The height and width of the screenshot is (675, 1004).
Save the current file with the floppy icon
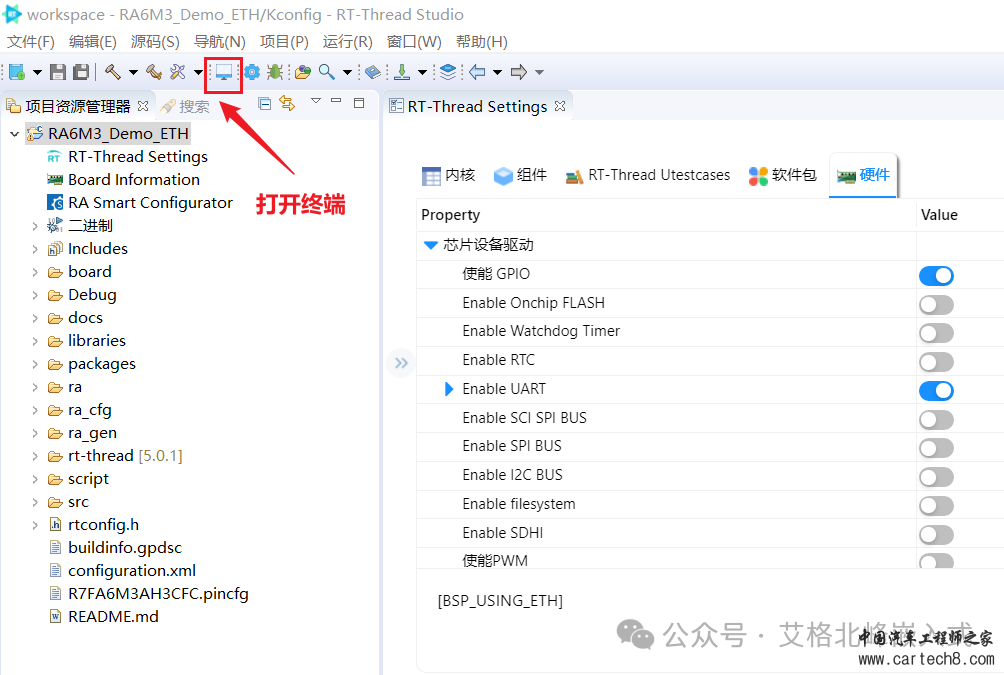(58, 72)
